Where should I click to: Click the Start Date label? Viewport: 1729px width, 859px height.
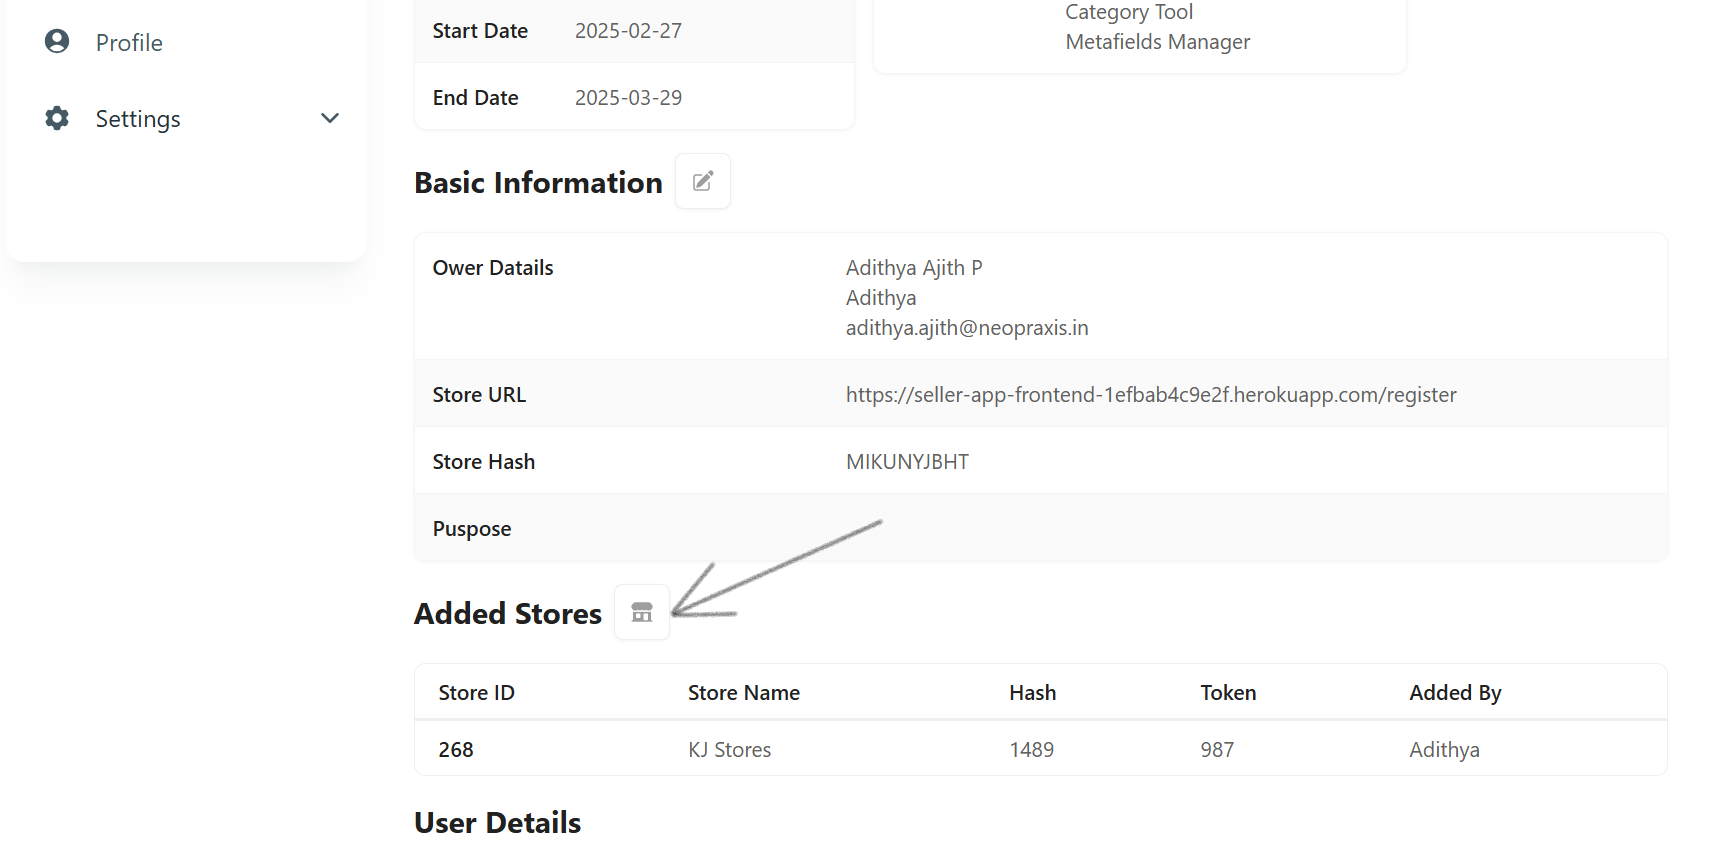coord(480,31)
